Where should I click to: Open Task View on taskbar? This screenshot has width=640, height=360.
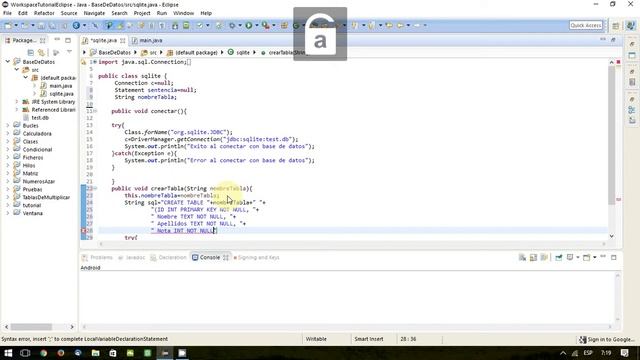(x=25, y=353)
